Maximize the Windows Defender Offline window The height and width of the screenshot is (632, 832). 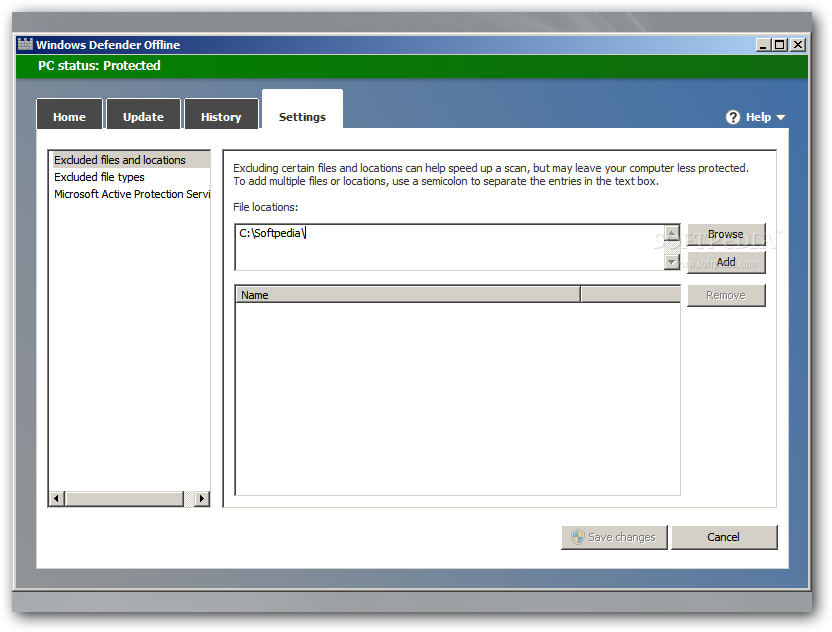coord(779,45)
